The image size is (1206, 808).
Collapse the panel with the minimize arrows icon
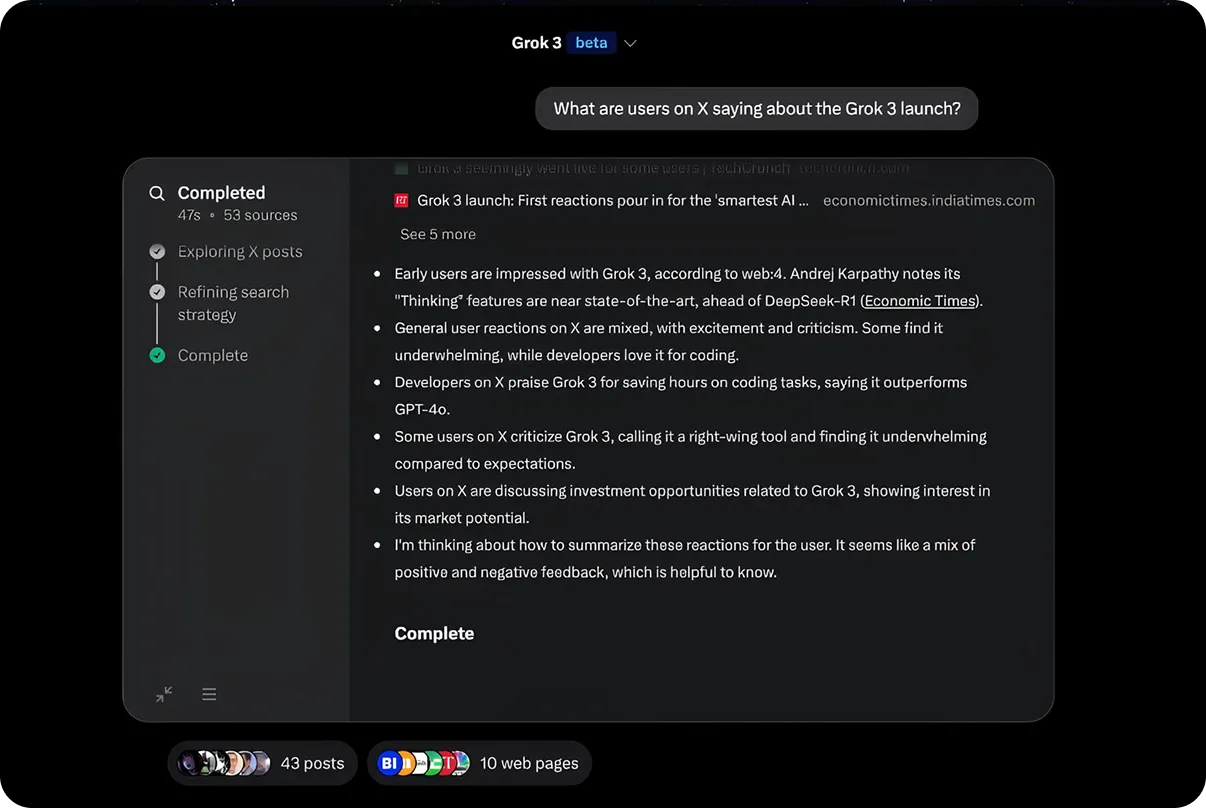pos(164,694)
